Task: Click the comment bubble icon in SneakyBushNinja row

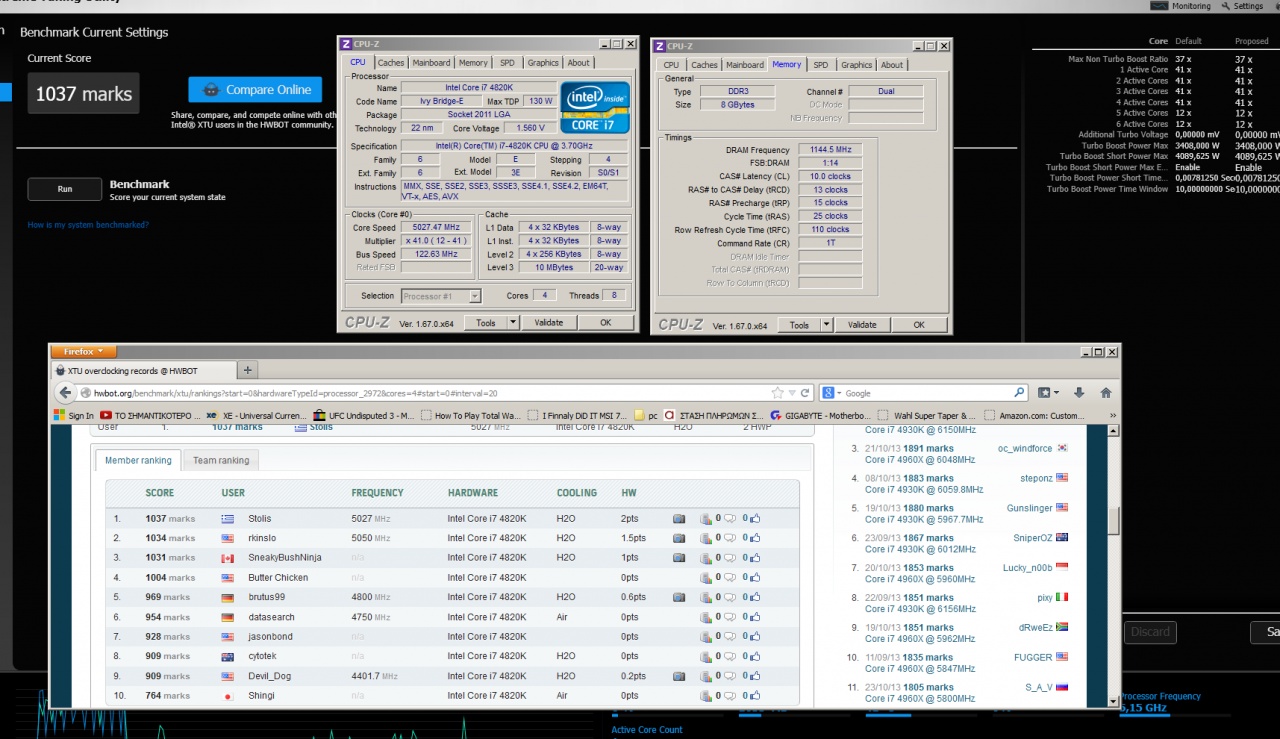Action: pos(730,558)
